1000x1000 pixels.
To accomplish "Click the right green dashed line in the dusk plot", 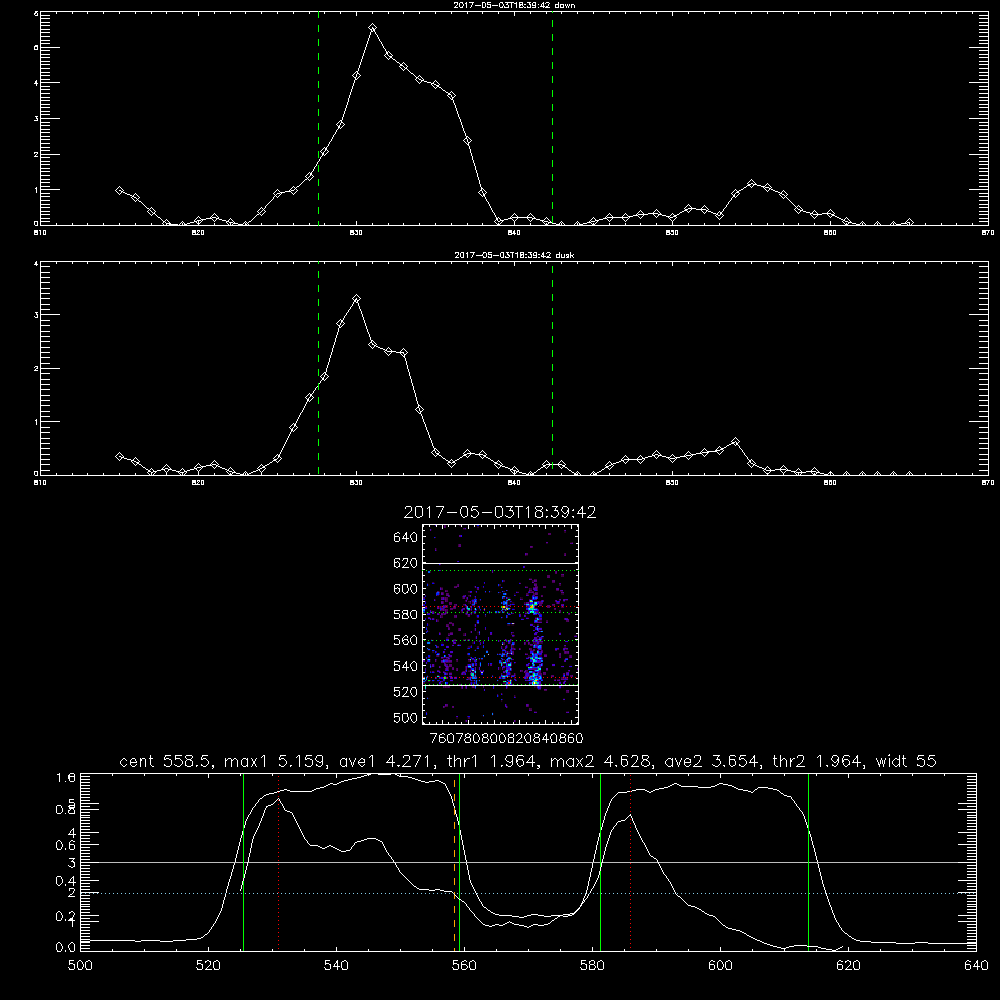I will 552,369.
